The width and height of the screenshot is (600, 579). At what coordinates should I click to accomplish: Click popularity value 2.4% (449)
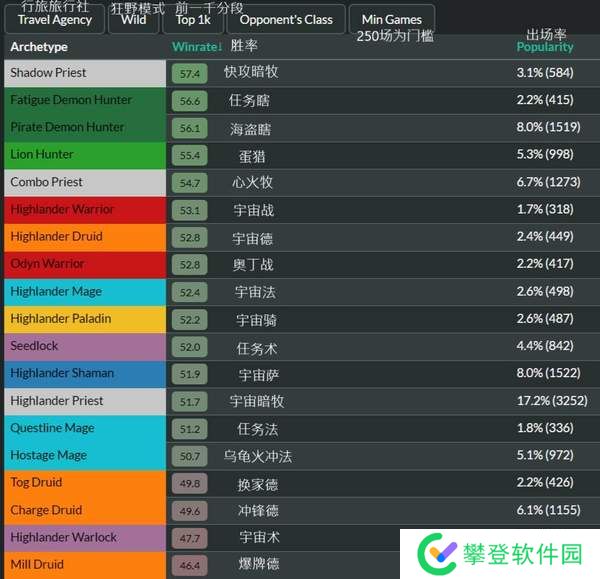545,236
